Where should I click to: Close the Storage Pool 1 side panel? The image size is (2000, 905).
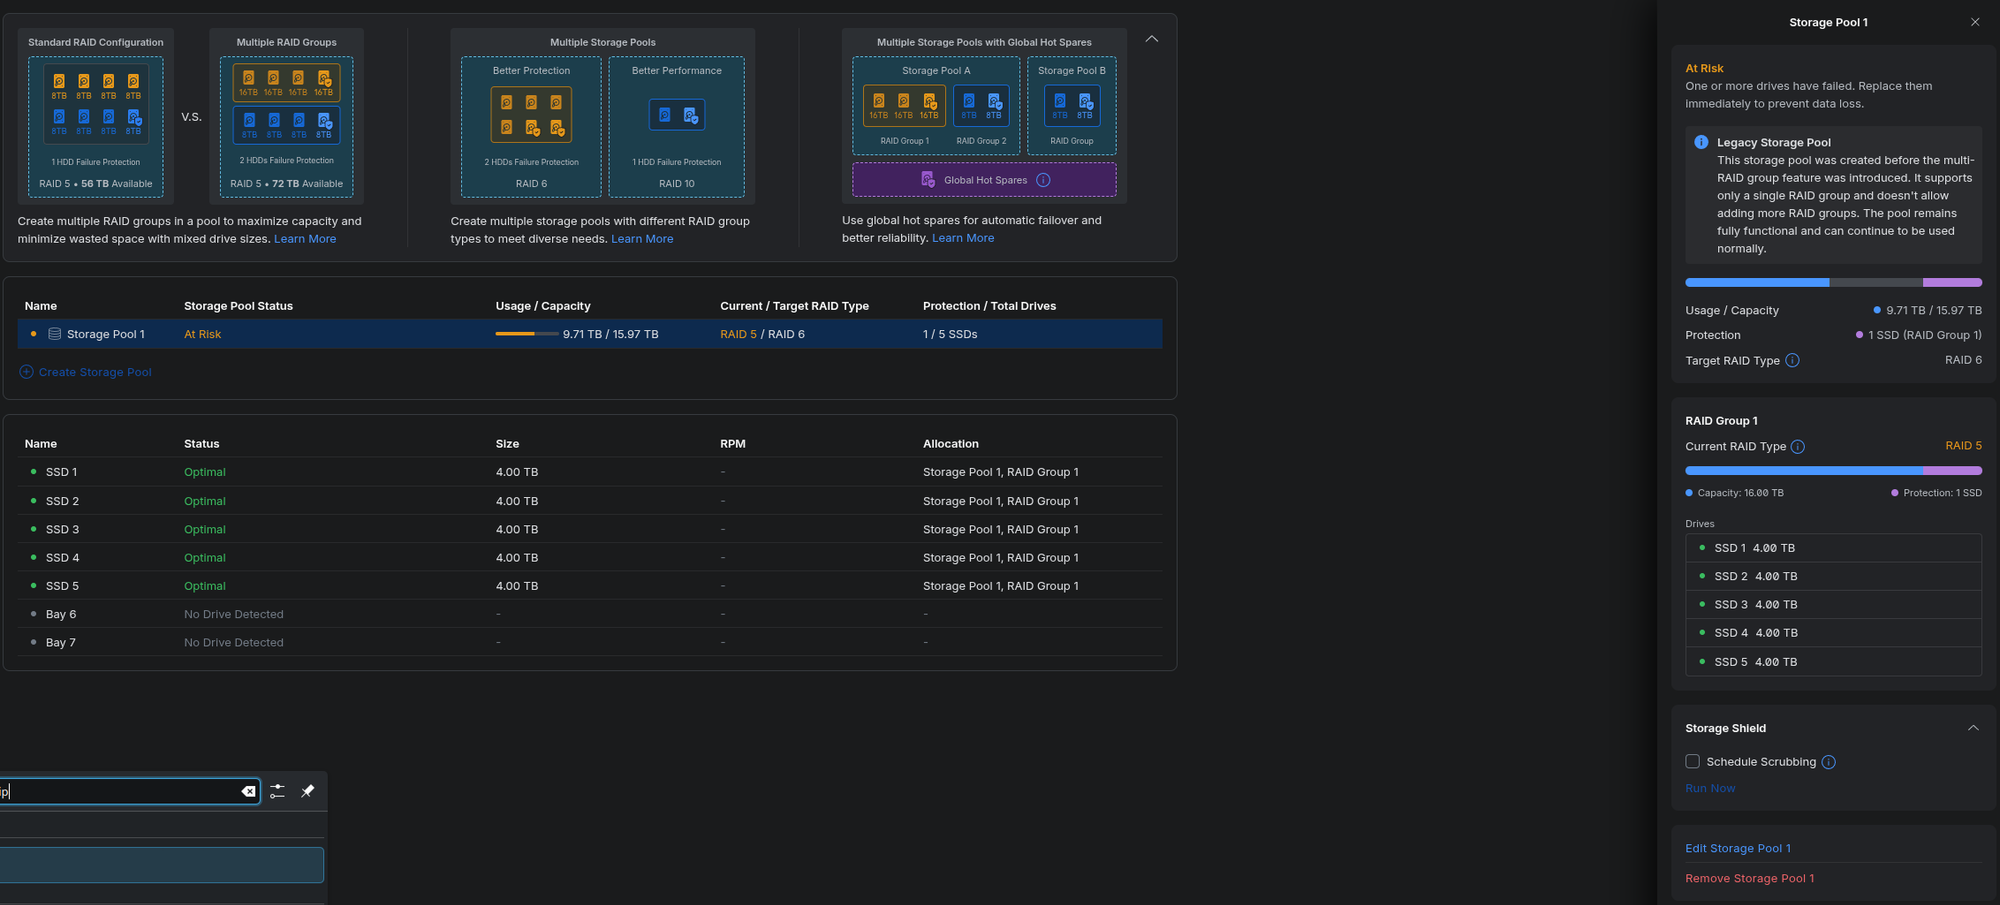[1975, 22]
